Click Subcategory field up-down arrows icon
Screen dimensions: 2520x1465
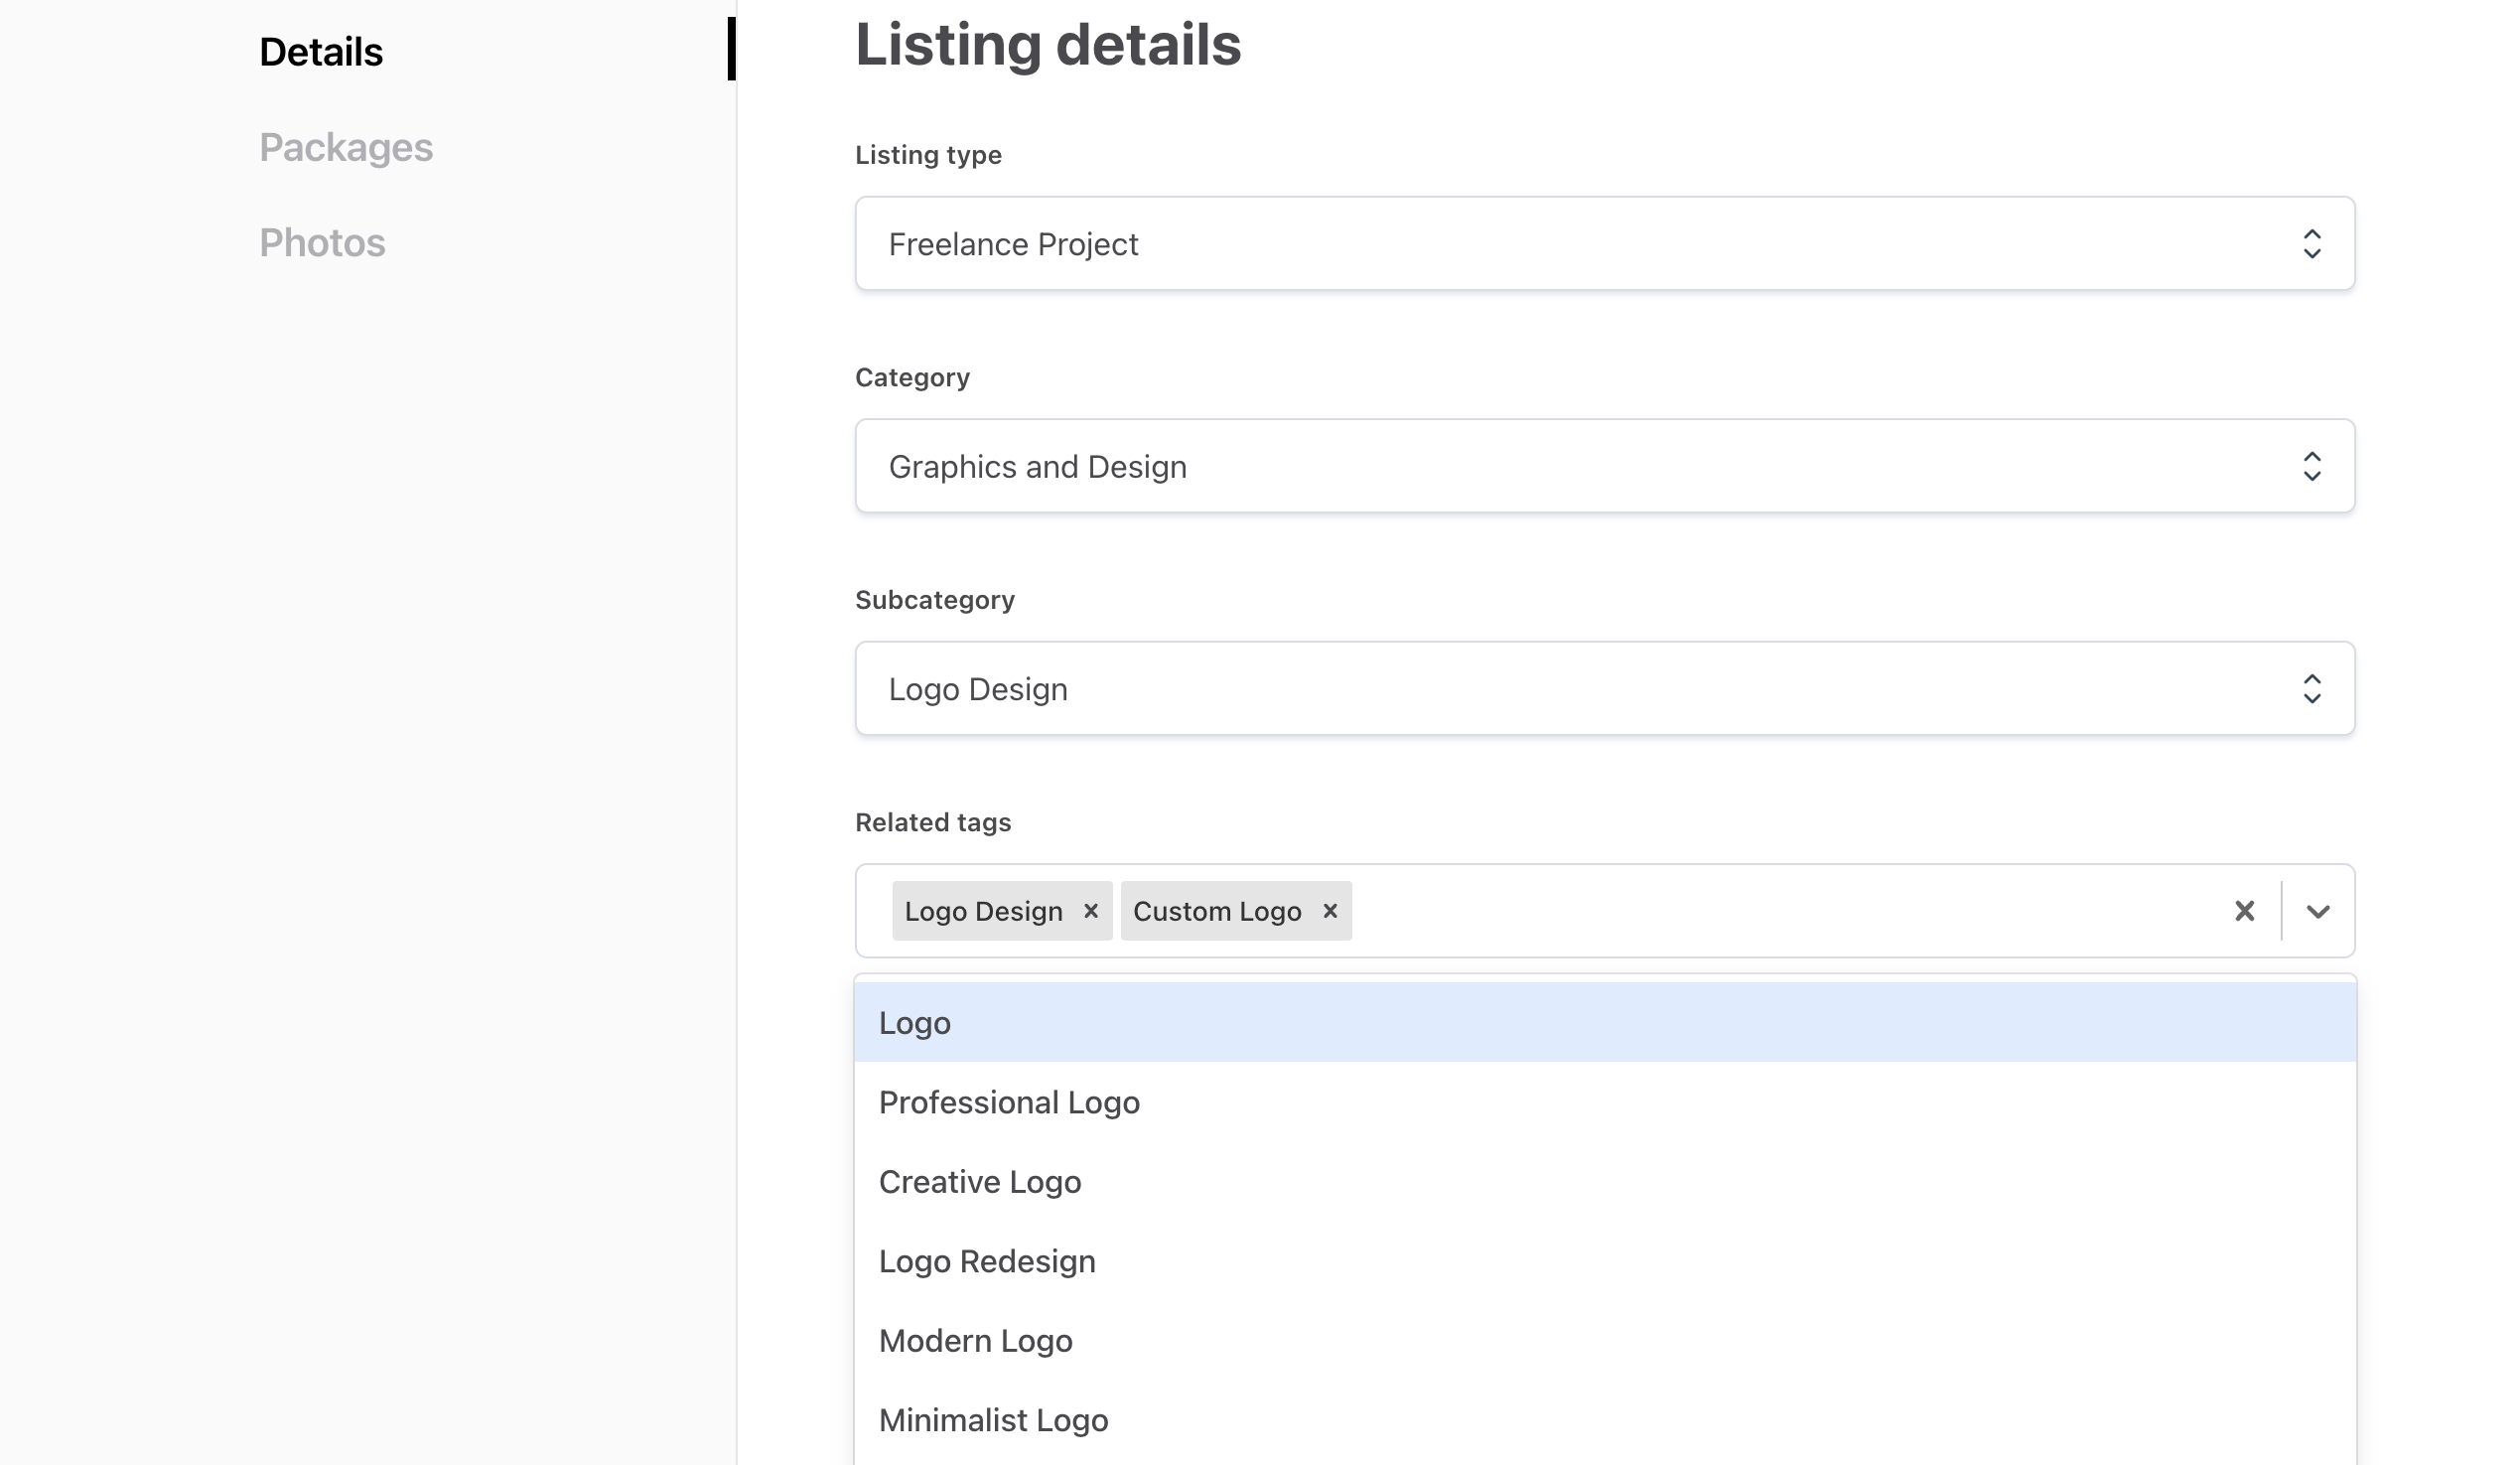[2312, 689]
